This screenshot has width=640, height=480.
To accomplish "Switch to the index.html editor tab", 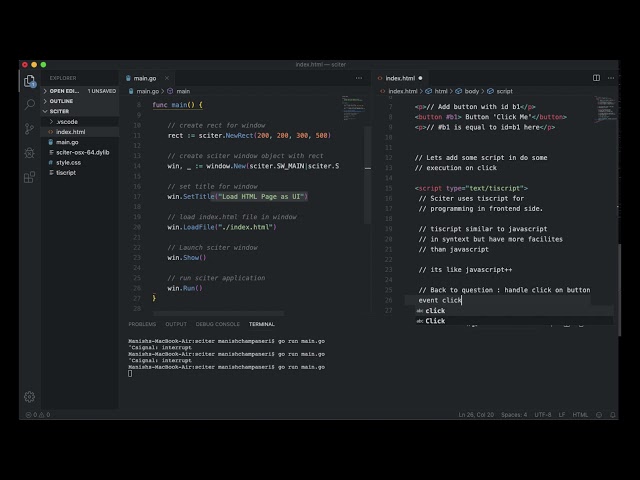I will tap(400, 78).
